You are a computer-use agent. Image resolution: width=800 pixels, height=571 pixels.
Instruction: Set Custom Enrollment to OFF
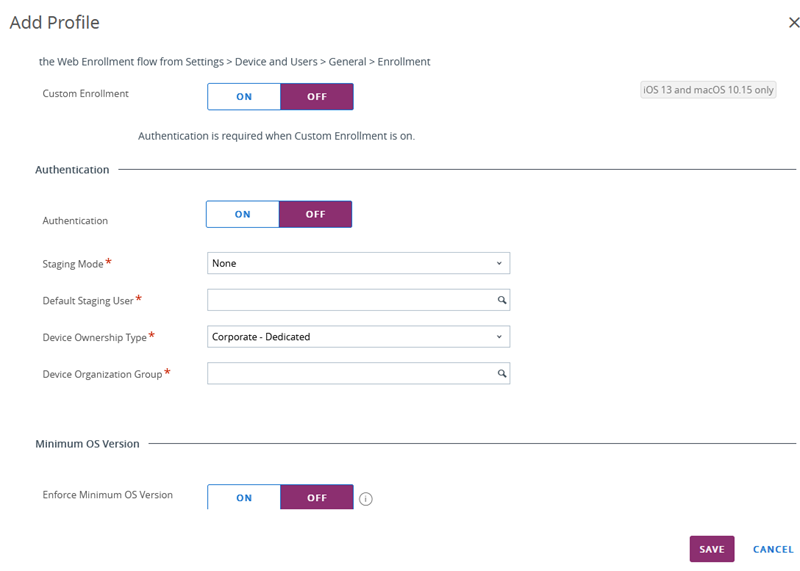point(317,96)
